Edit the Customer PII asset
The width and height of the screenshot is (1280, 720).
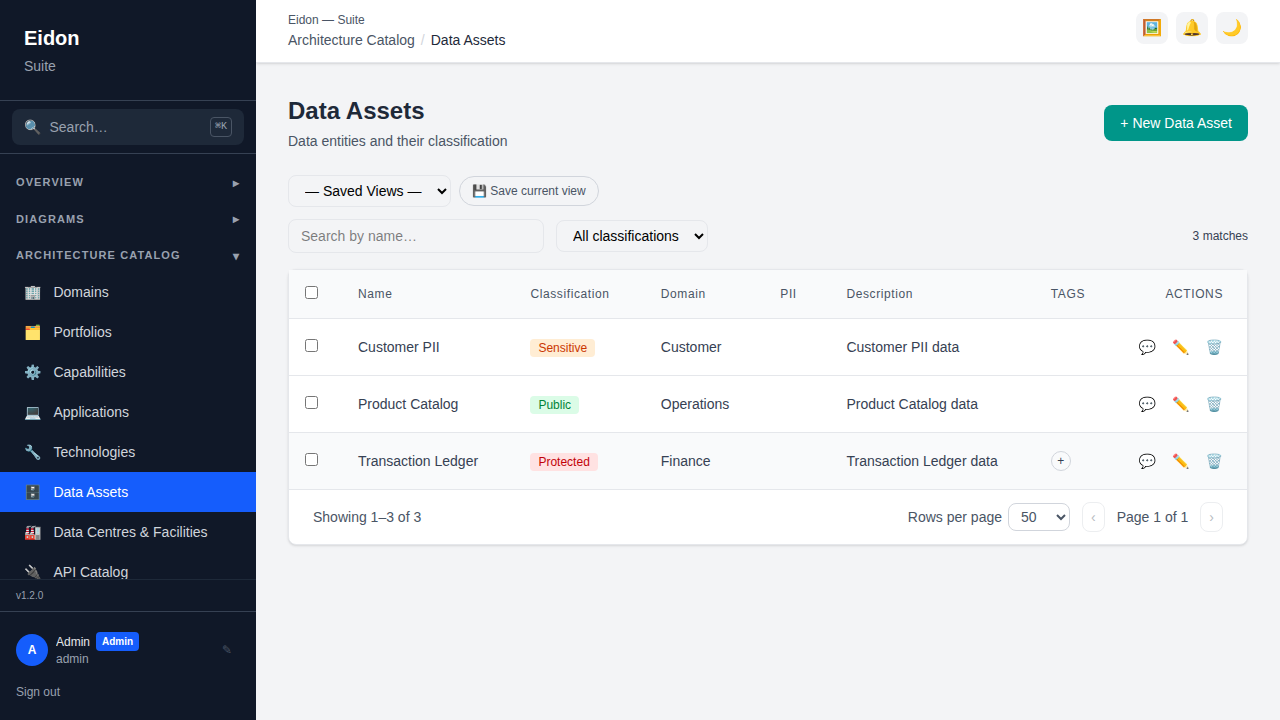click(x=1181, y=347)
